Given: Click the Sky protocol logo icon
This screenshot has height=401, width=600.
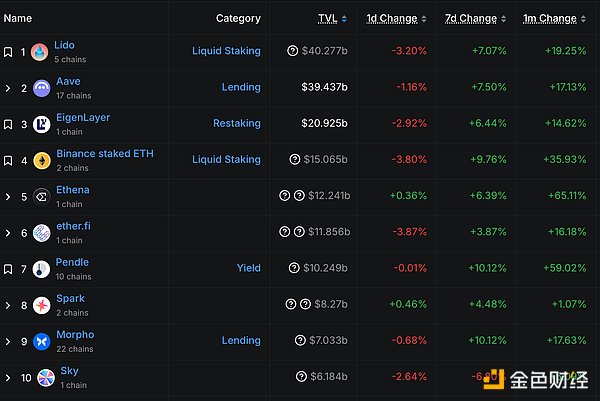Looking at the screenshot, I should (x=44, y=377).
